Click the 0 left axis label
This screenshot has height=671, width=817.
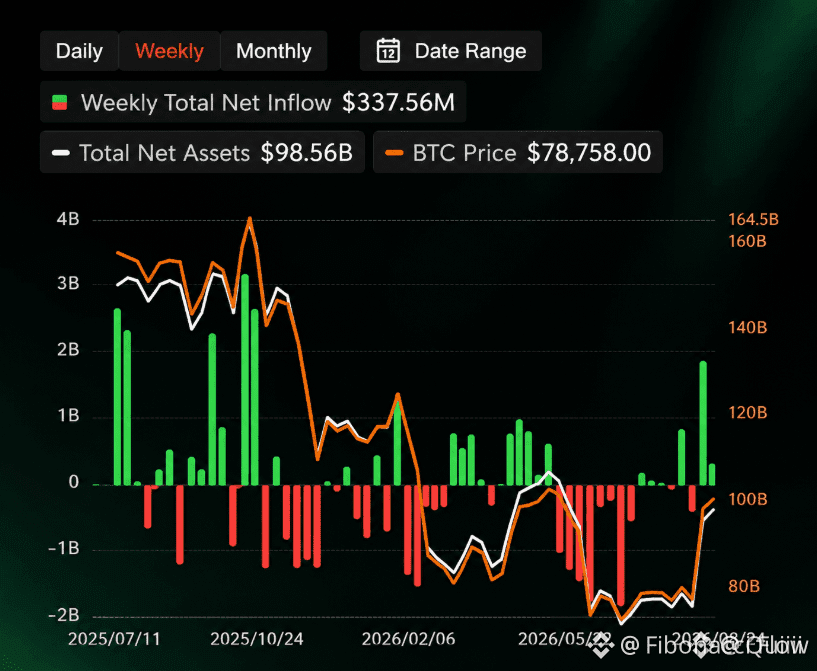click(x=73, y=482)
